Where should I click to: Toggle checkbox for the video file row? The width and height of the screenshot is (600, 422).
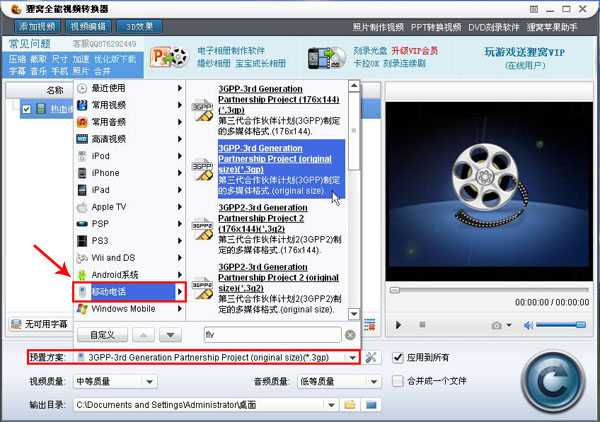click(26, 109)
